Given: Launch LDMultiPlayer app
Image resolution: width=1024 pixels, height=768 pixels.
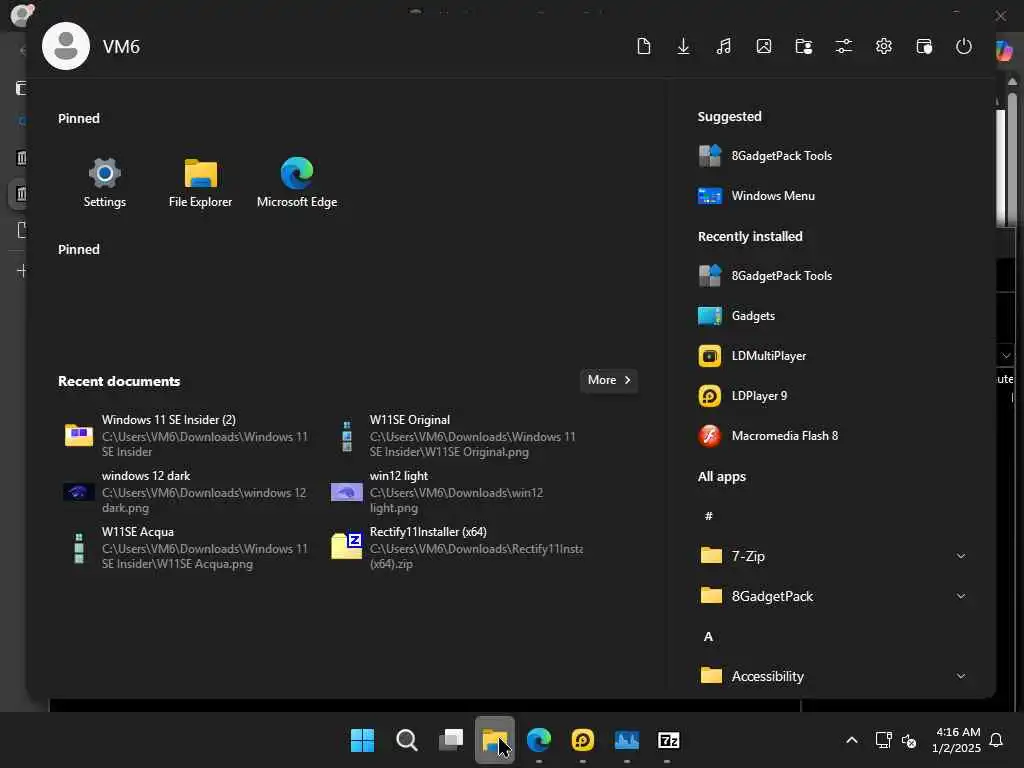Looking at the screenshot, I should coord(752,355).
